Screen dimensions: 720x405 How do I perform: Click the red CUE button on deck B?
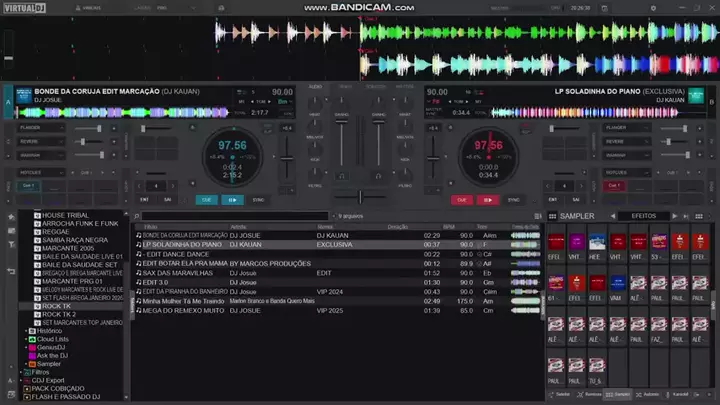(461, 200)
